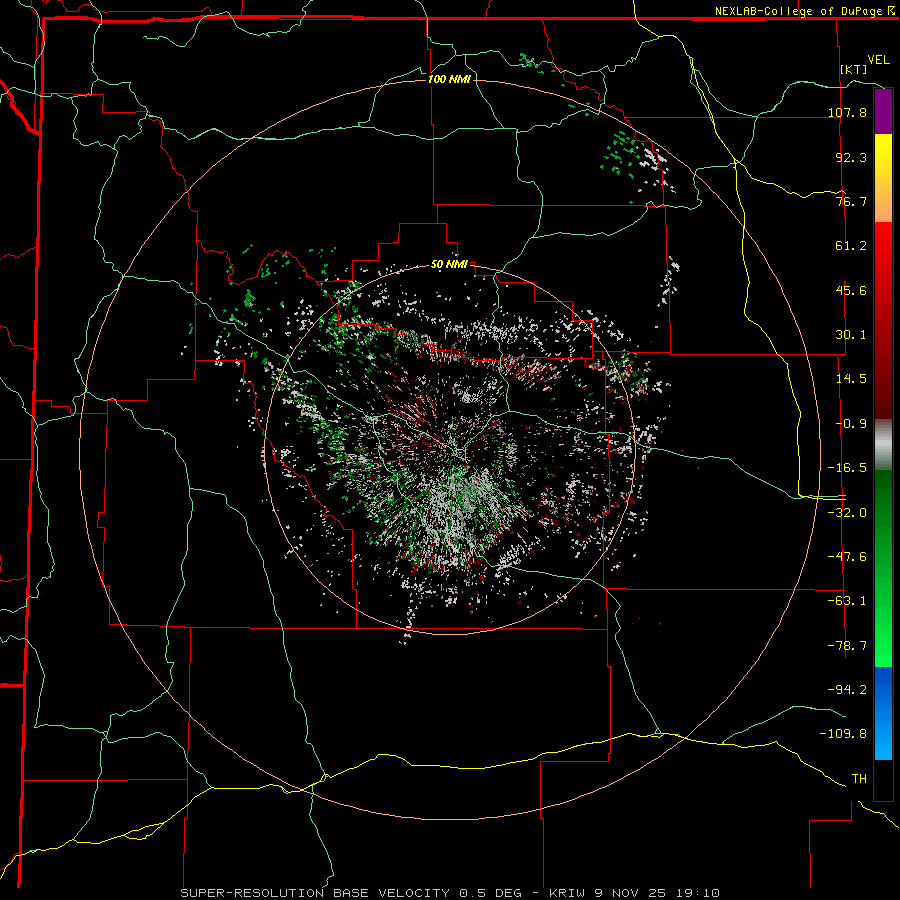Click the 30.1 legend value
Screen dimensions: 900x900
(x=851, y=335)
